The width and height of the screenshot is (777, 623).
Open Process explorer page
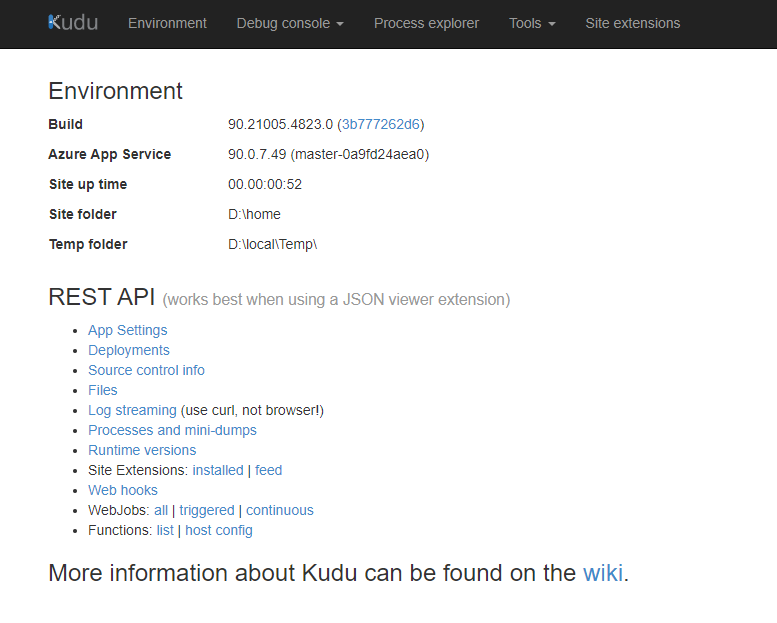click(x=426, y=23)
